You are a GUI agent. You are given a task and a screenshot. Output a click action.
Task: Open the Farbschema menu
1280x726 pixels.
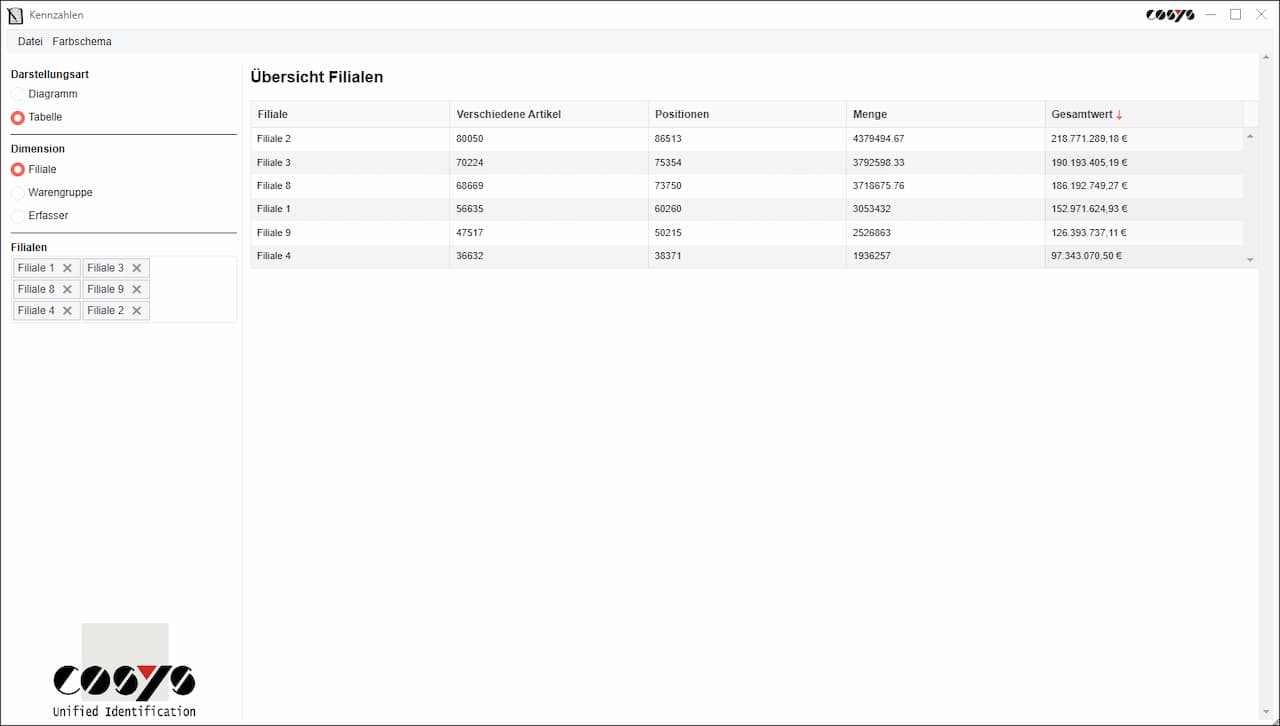coord(82,42)
